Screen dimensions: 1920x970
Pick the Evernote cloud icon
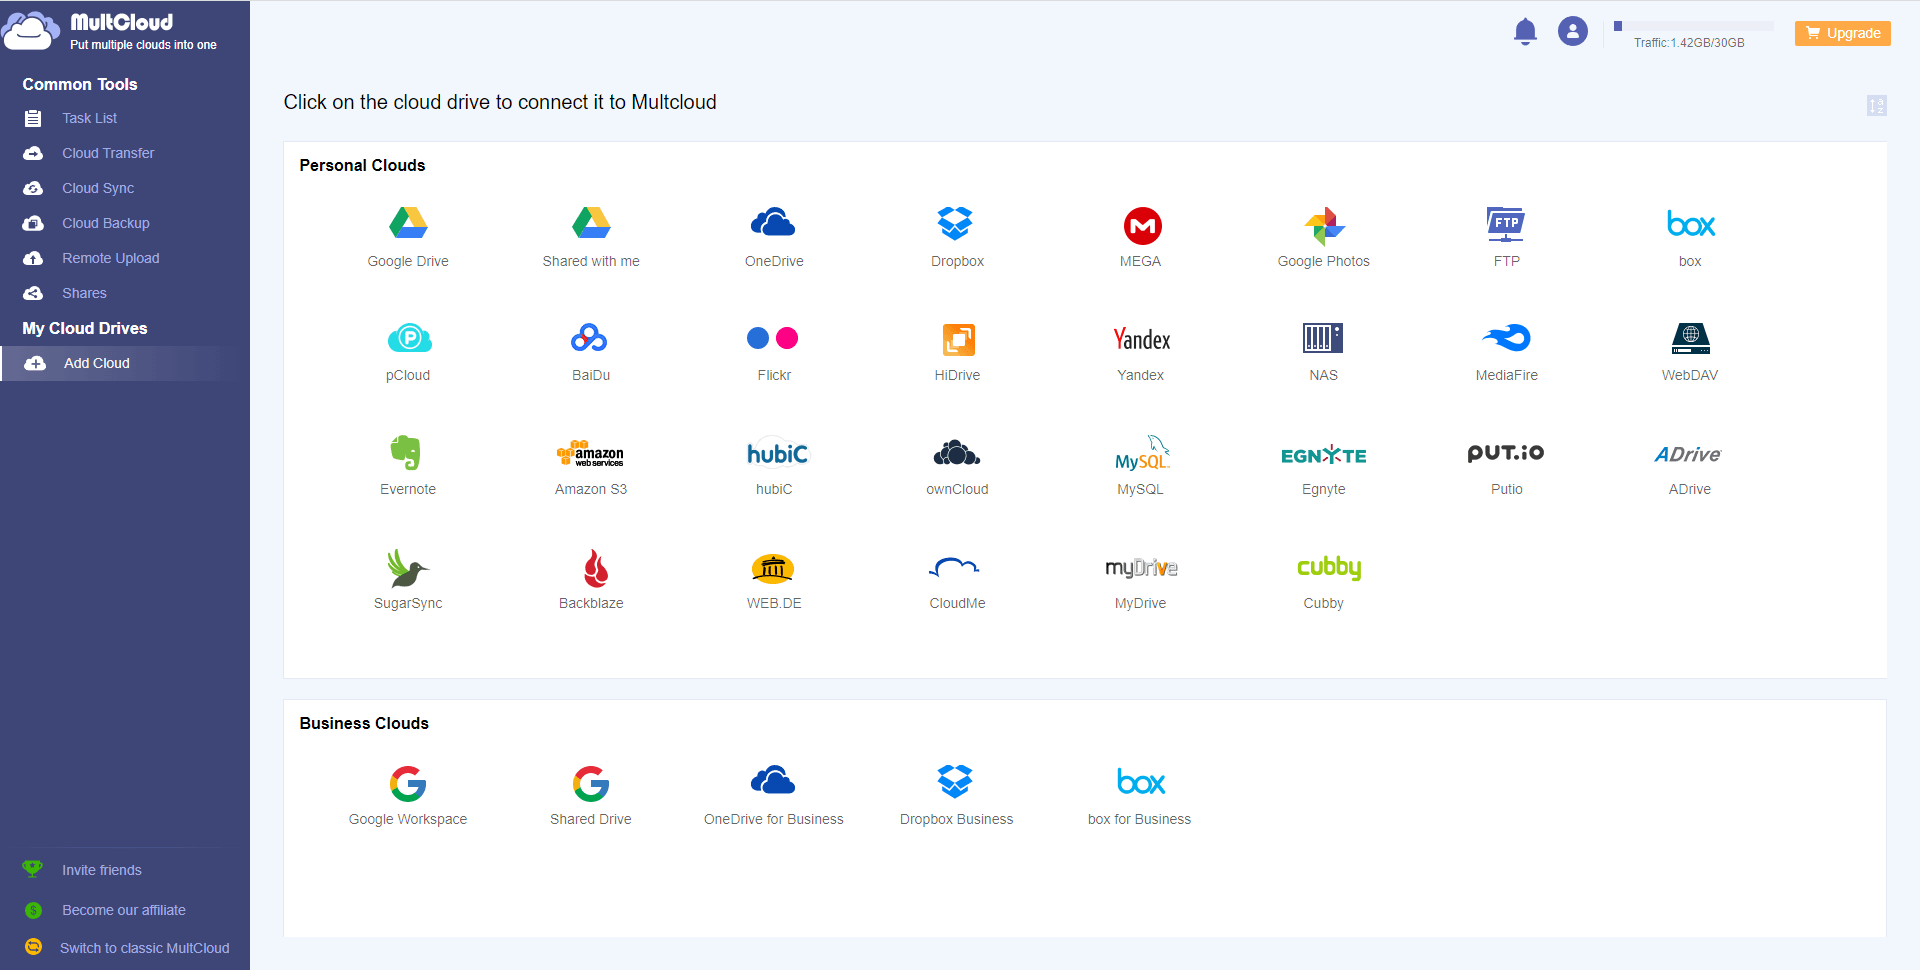tap(406, 452)
